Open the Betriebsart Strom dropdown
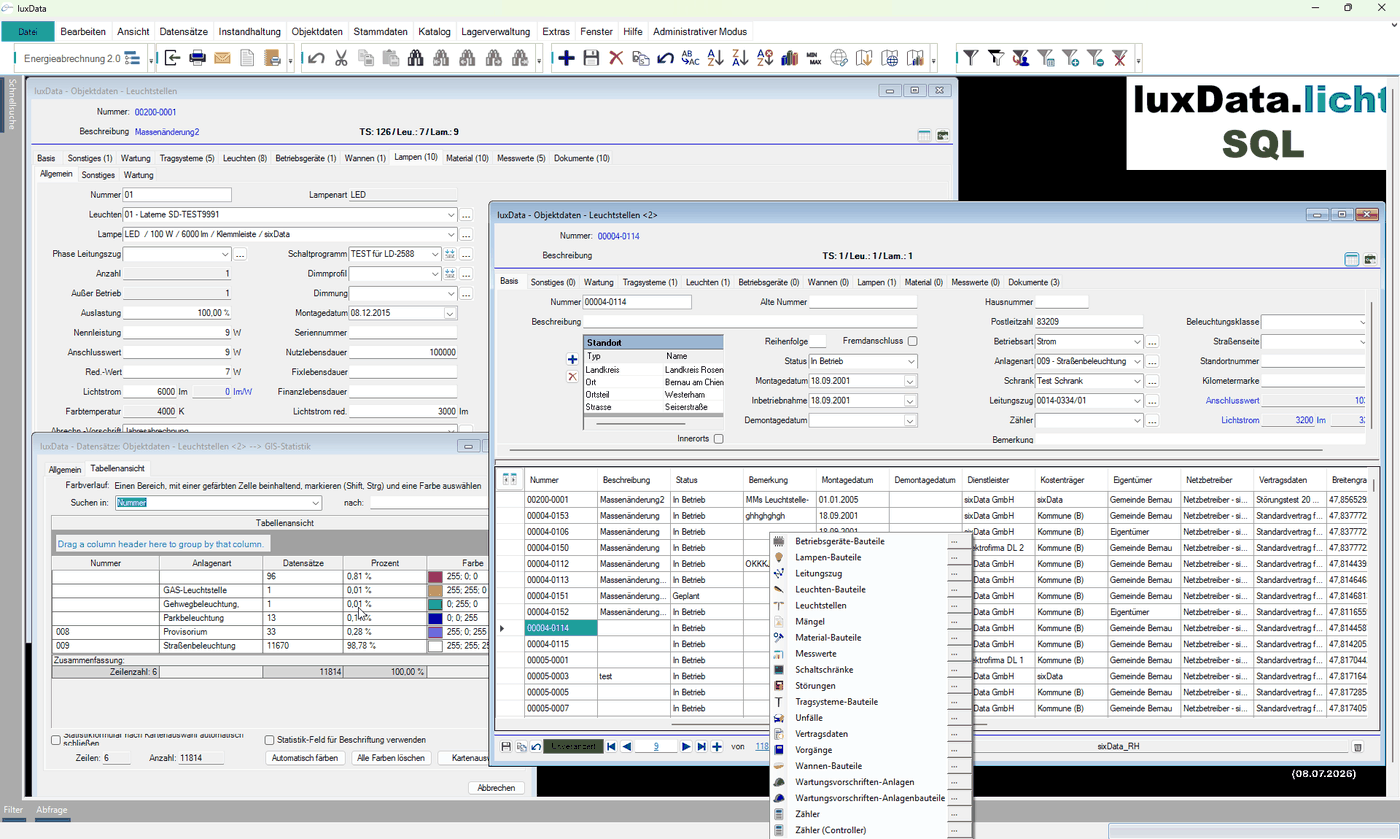This screenshot has width=1400, height=839. (1136, 341)
